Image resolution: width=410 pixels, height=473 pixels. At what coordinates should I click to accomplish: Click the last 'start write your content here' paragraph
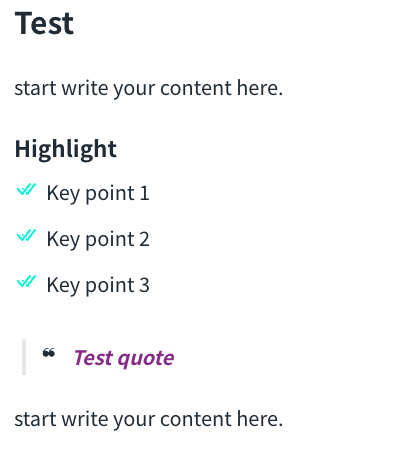click(149, 419)
